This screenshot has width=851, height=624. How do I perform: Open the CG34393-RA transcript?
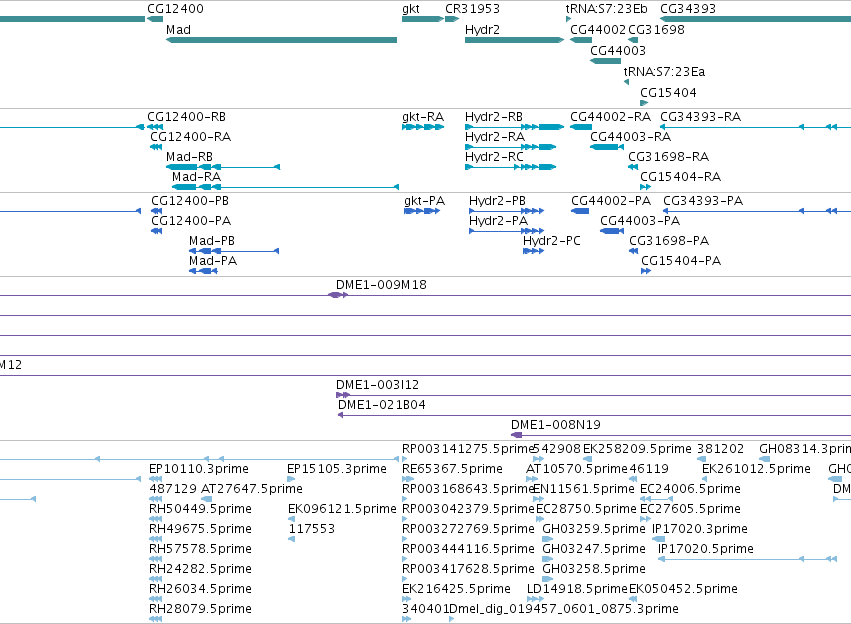coord(755,127)
